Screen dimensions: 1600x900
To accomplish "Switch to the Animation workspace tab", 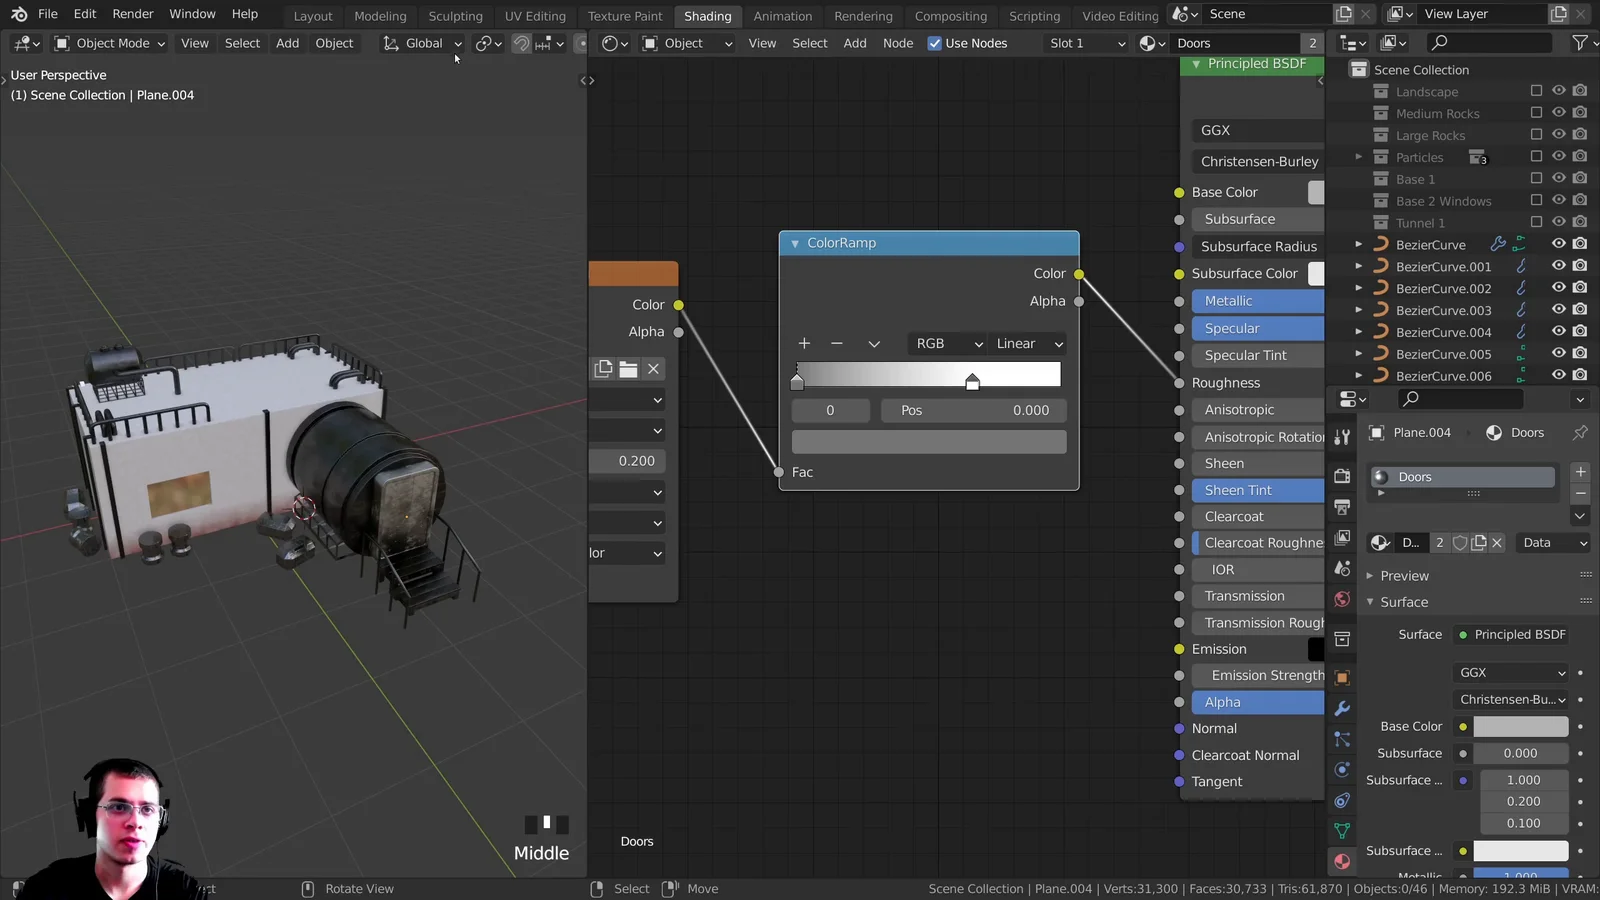I will tap(783, 15).
